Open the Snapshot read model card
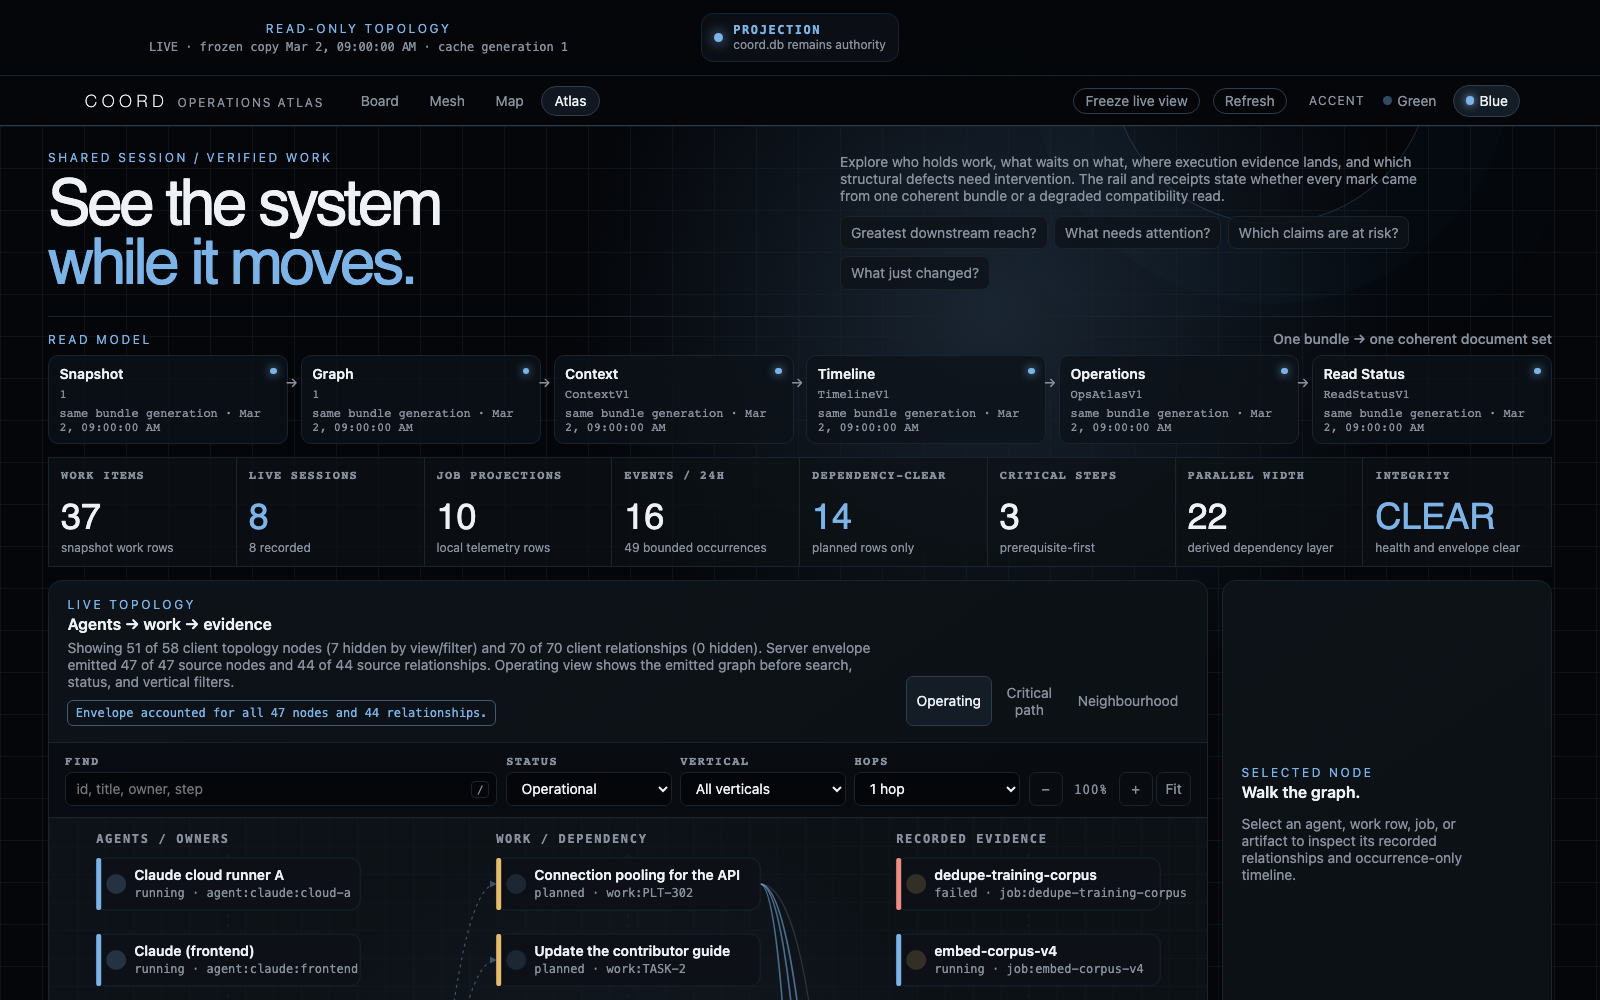The image size is (1600, 1000). 168,399
